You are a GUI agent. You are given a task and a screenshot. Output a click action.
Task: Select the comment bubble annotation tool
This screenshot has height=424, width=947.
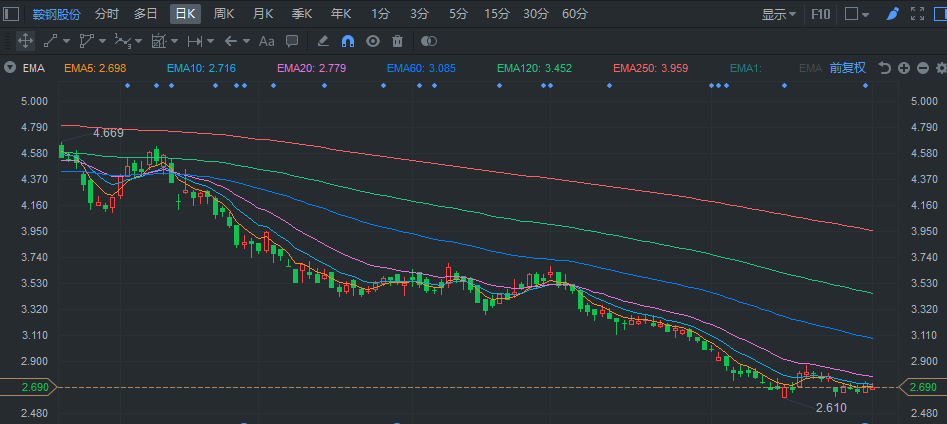pos(292,41)
